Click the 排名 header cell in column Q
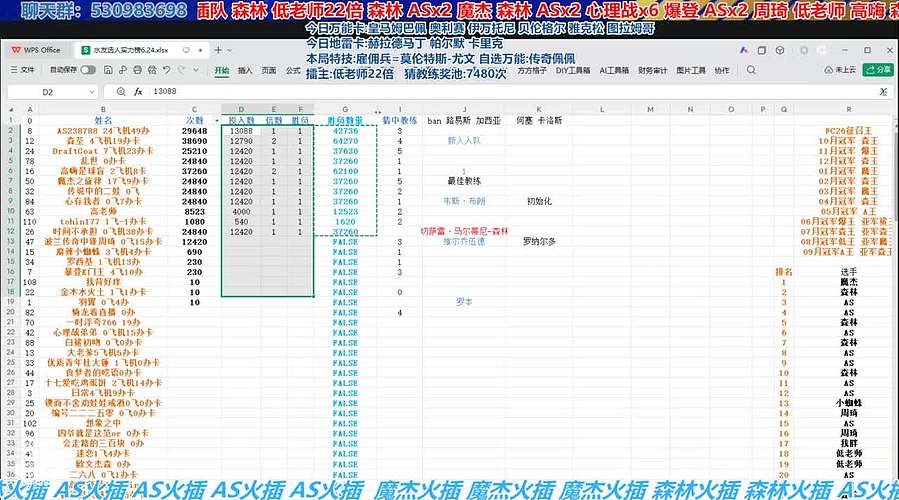This screenshot has width=899, height=500. (784, 272)
